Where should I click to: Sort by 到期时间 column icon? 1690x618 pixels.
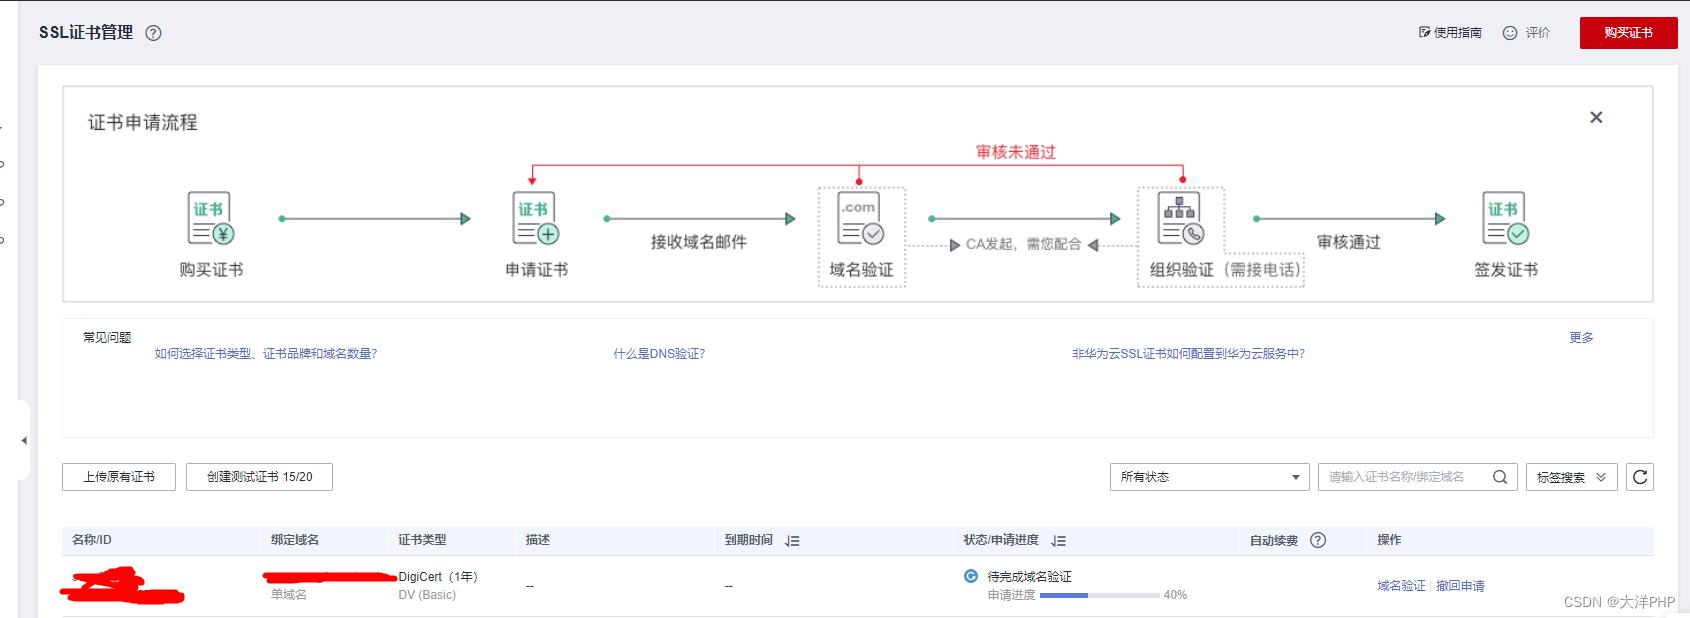[x=792, y=541]
